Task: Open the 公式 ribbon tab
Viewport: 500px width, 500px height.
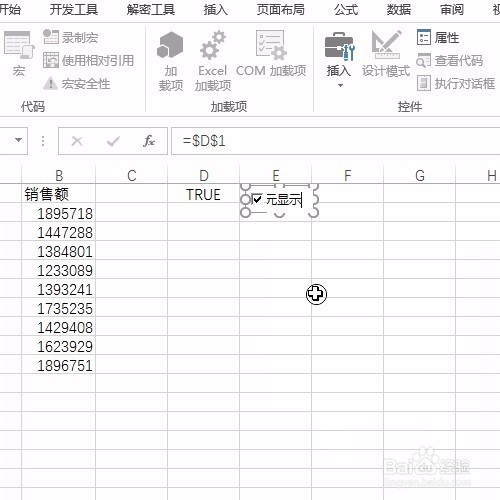Action: coord(346,10)
